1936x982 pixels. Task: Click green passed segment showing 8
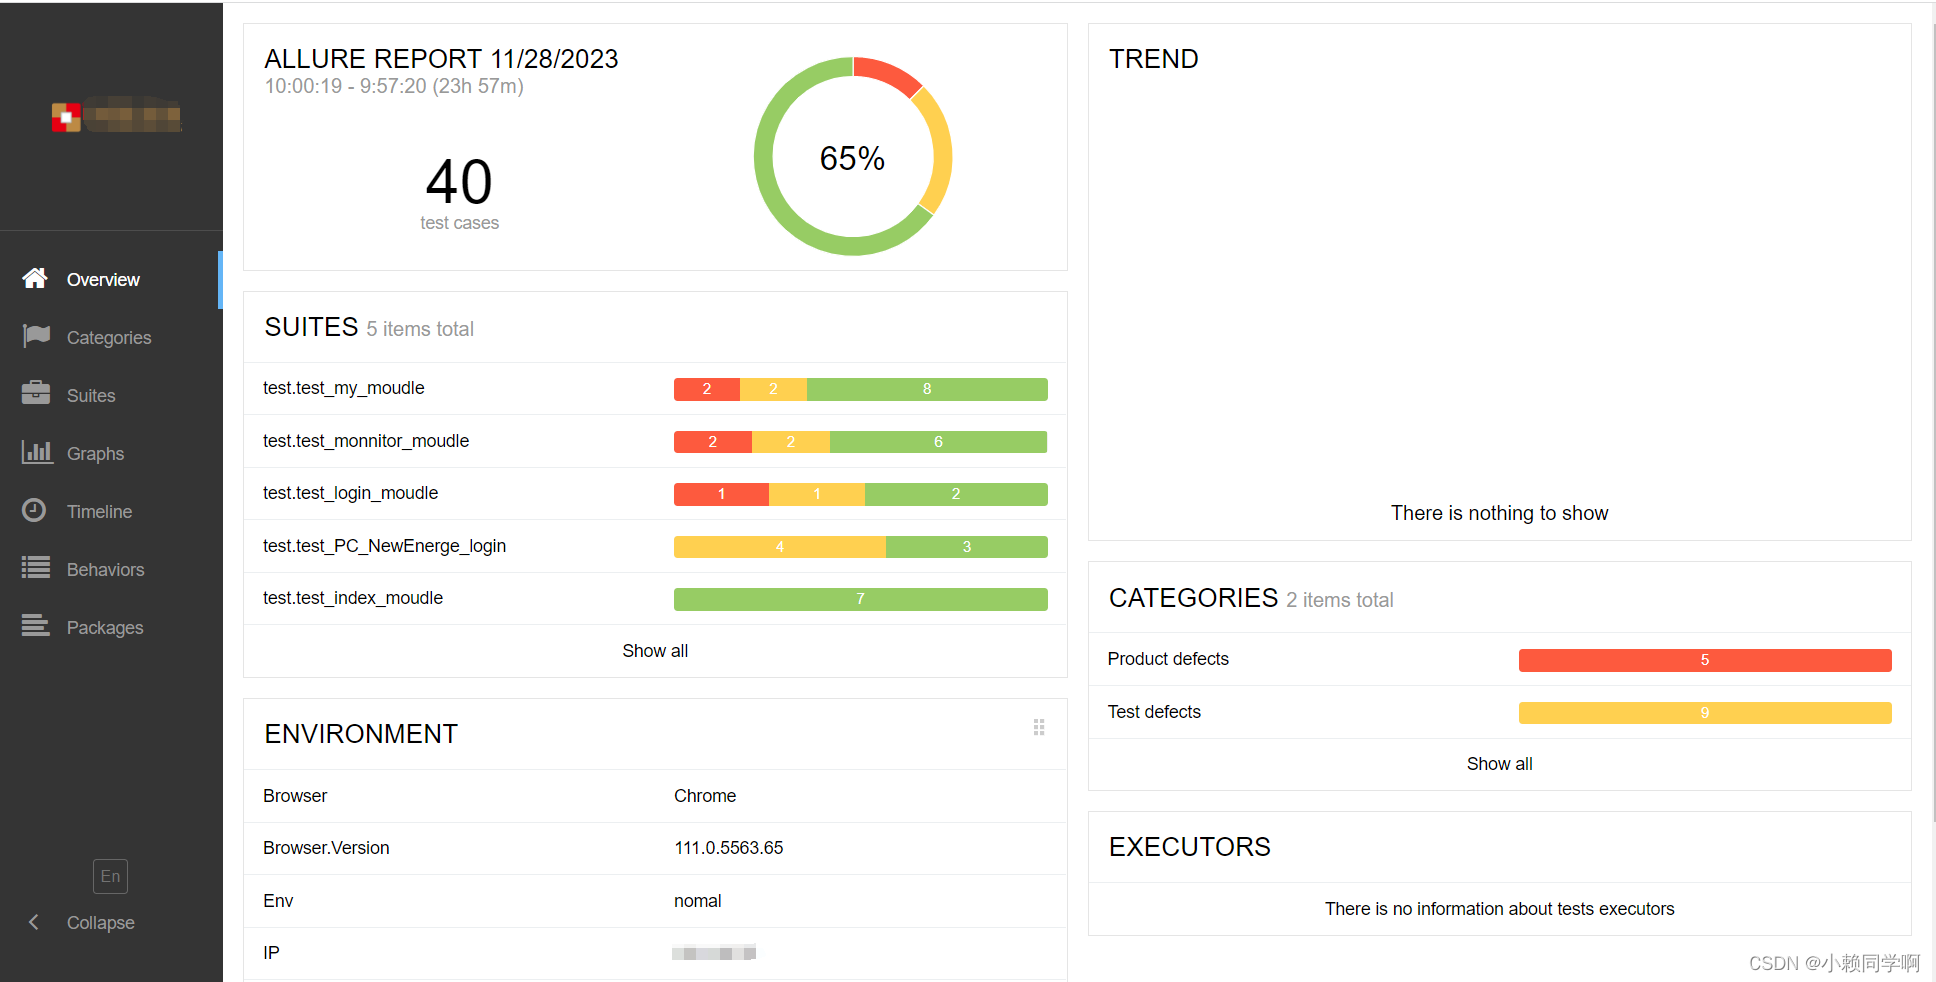(927, 389)
